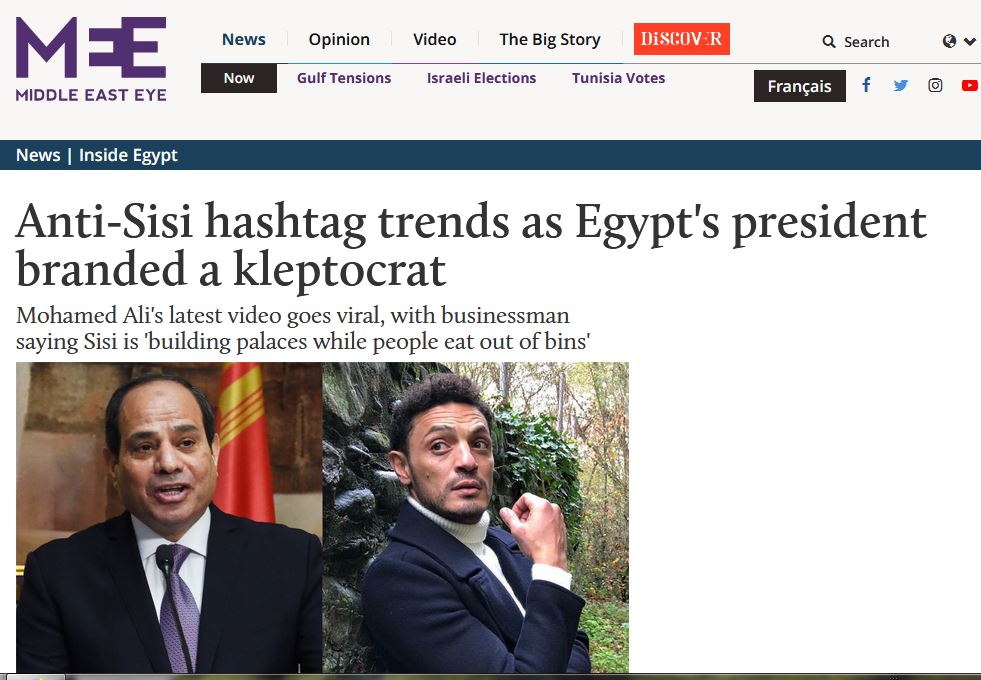Image resolution: width=981 pixels, height=680 pixels.
Task: Go to the Video section
Action: pyautogui.click(x=435, y=39)
